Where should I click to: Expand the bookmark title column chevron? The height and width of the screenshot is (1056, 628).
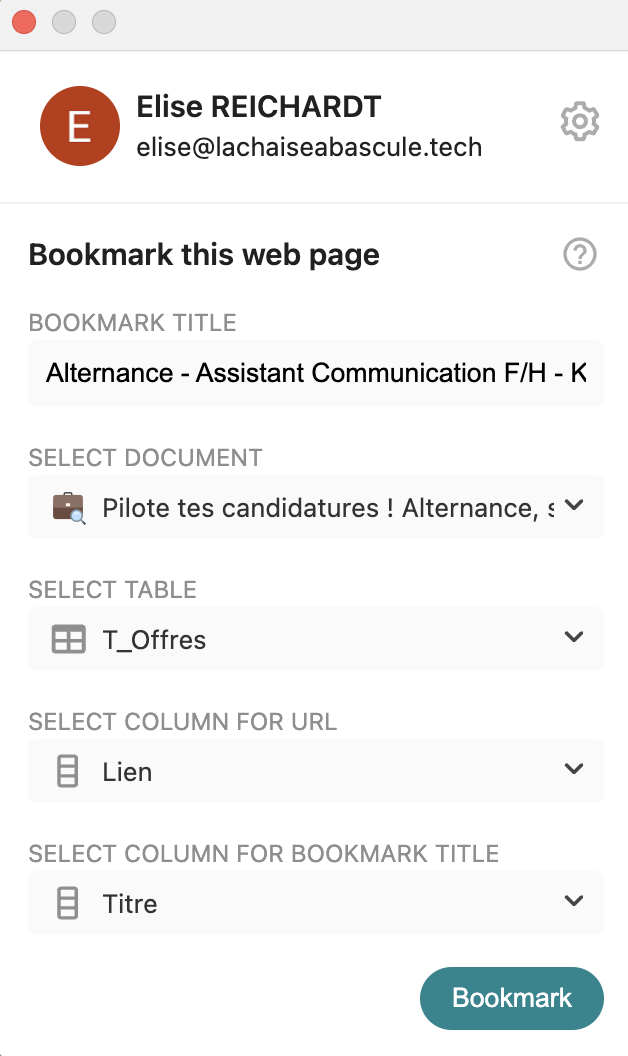(574, 901)
